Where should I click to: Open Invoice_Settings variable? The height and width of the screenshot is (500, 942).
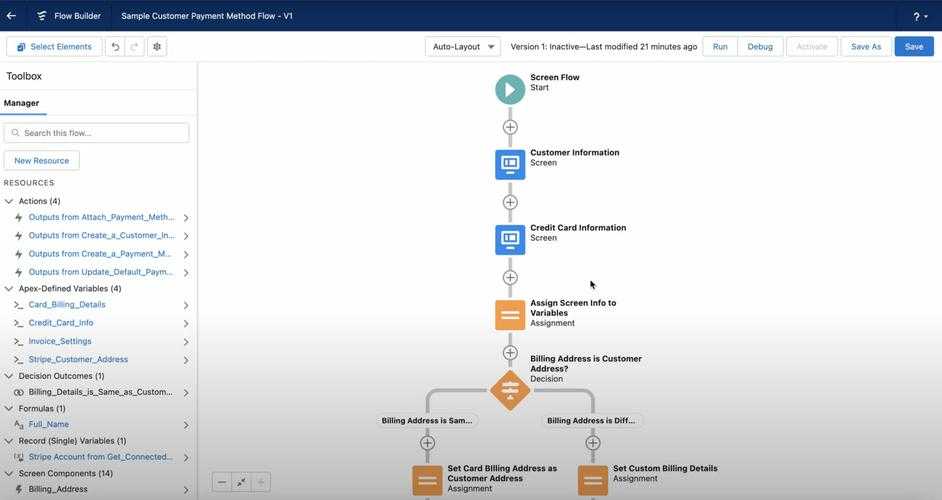(x=60, y=341)
